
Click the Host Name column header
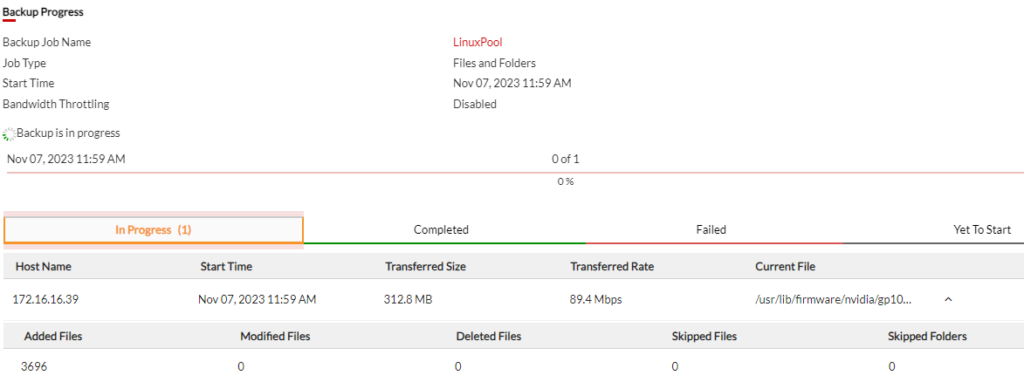[x=44, y=266]
